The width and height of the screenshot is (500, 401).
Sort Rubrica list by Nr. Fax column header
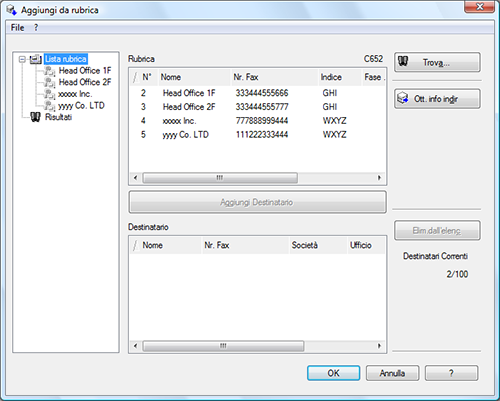point(274,77)
